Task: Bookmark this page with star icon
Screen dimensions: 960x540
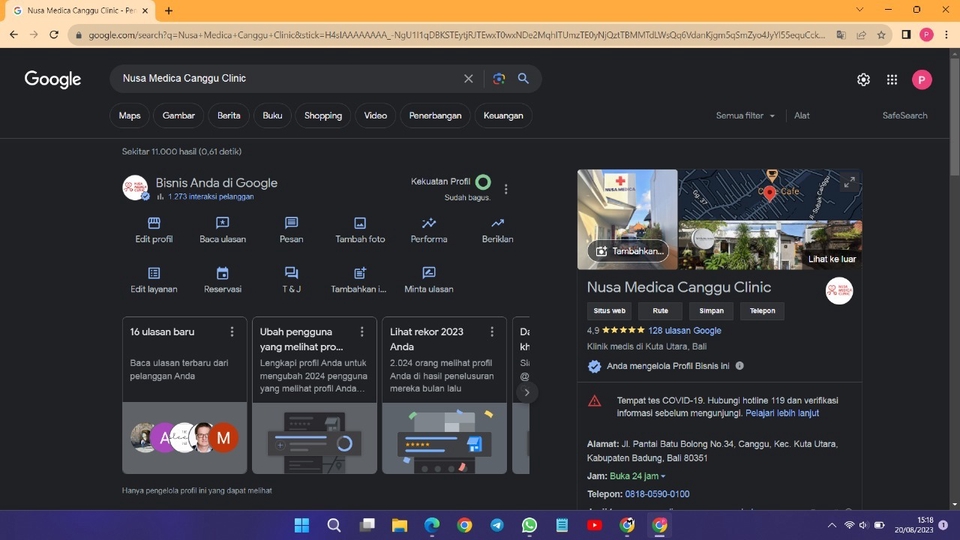Action: 882,35
